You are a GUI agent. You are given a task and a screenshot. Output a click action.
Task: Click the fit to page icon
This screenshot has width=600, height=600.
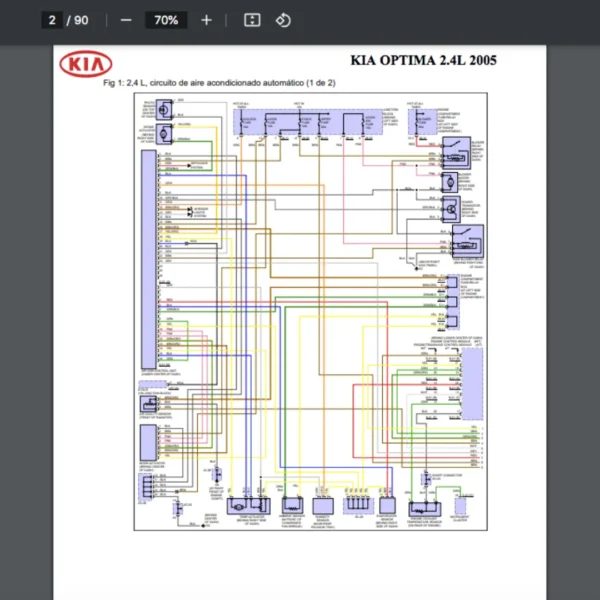(x=252, y=20)
